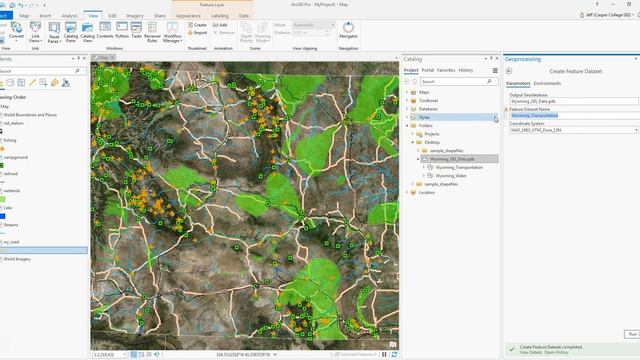Screen dimensions: 640x360
Task: Open the History tab in Catalog
Action: click(x=466, y=70)
